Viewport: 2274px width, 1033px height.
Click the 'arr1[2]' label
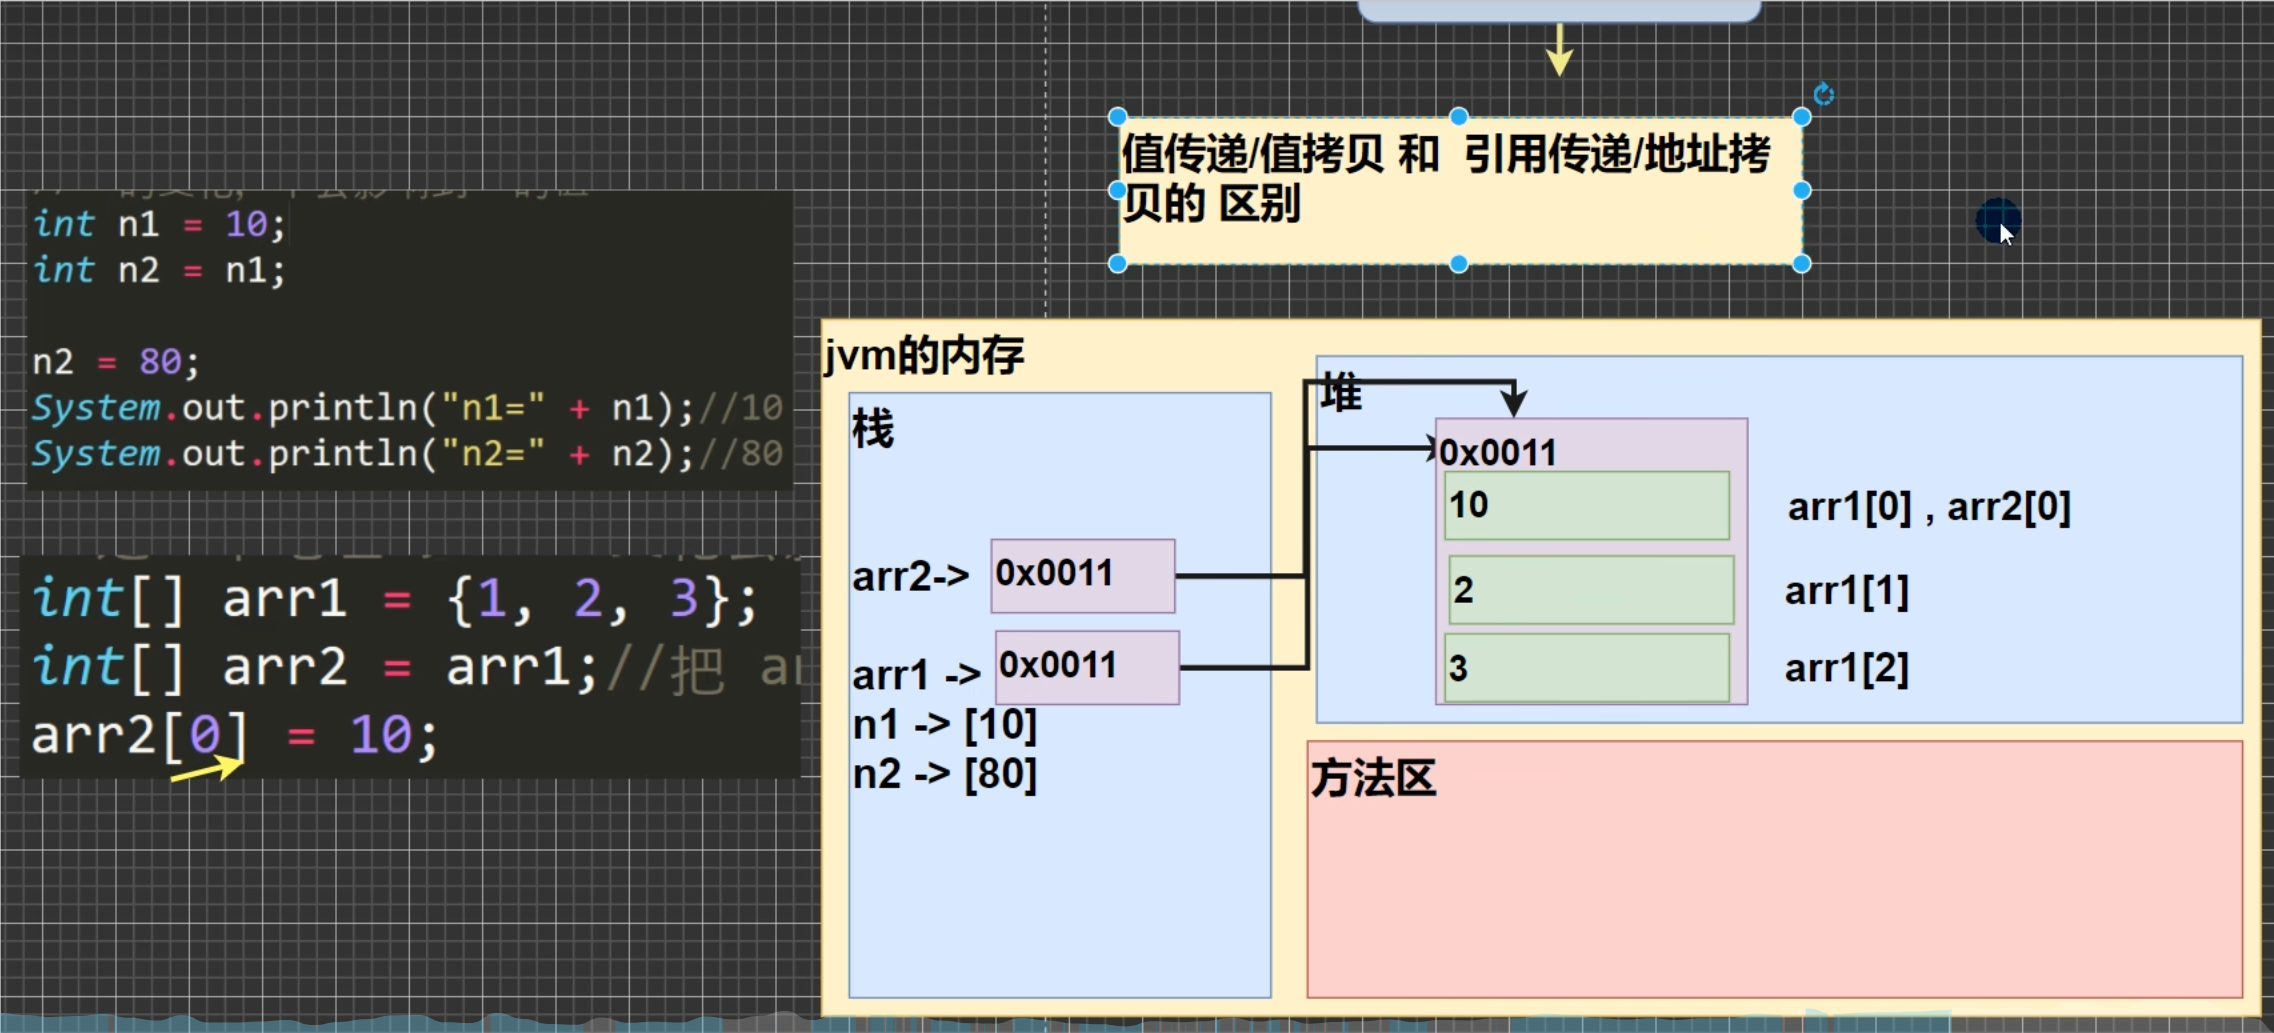1847,668
